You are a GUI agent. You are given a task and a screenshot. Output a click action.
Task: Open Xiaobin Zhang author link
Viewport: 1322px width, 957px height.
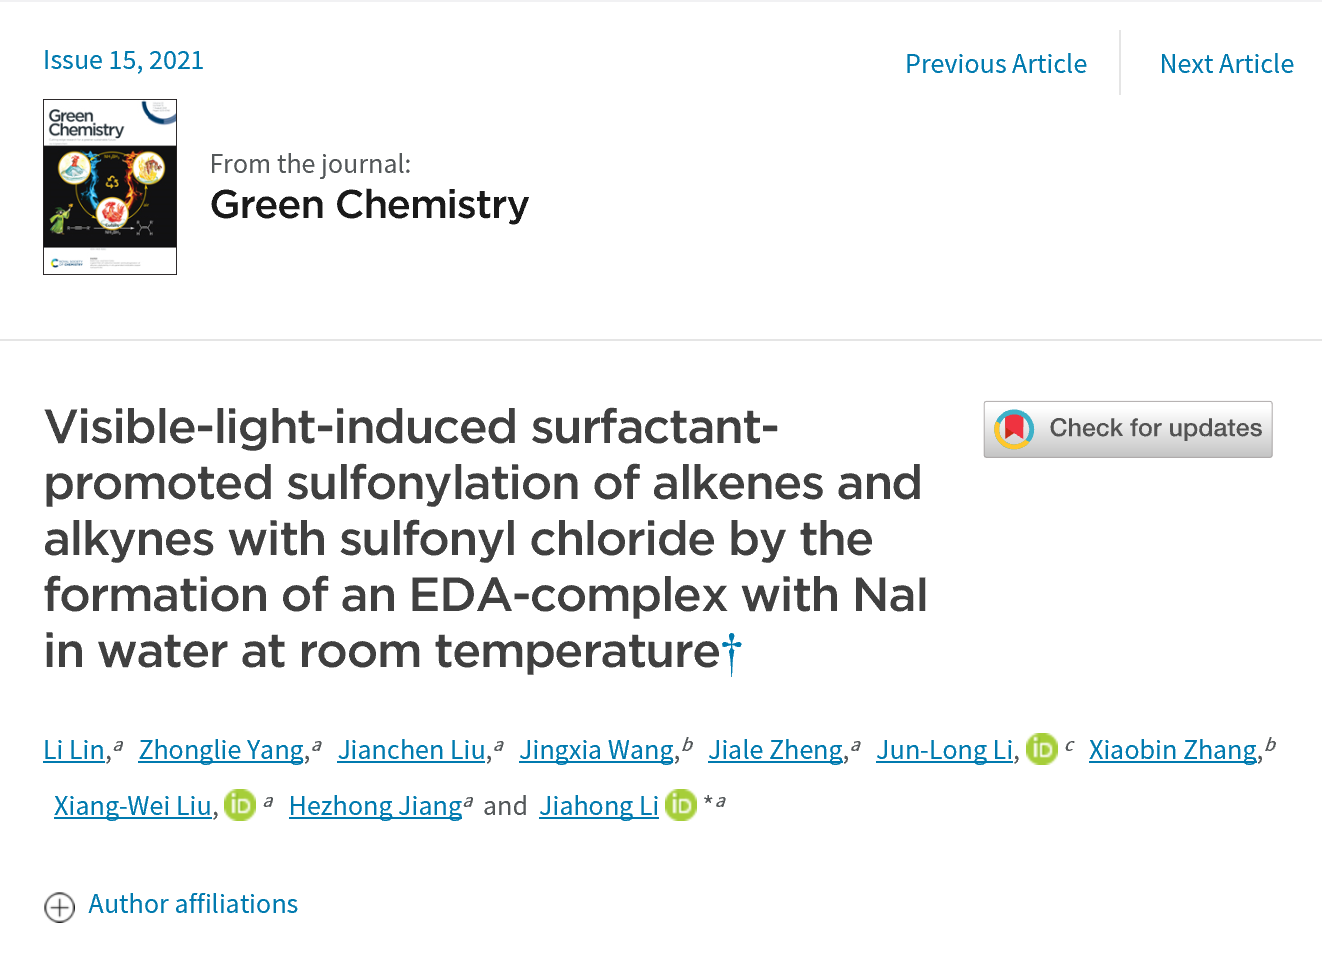point(1172,750)
